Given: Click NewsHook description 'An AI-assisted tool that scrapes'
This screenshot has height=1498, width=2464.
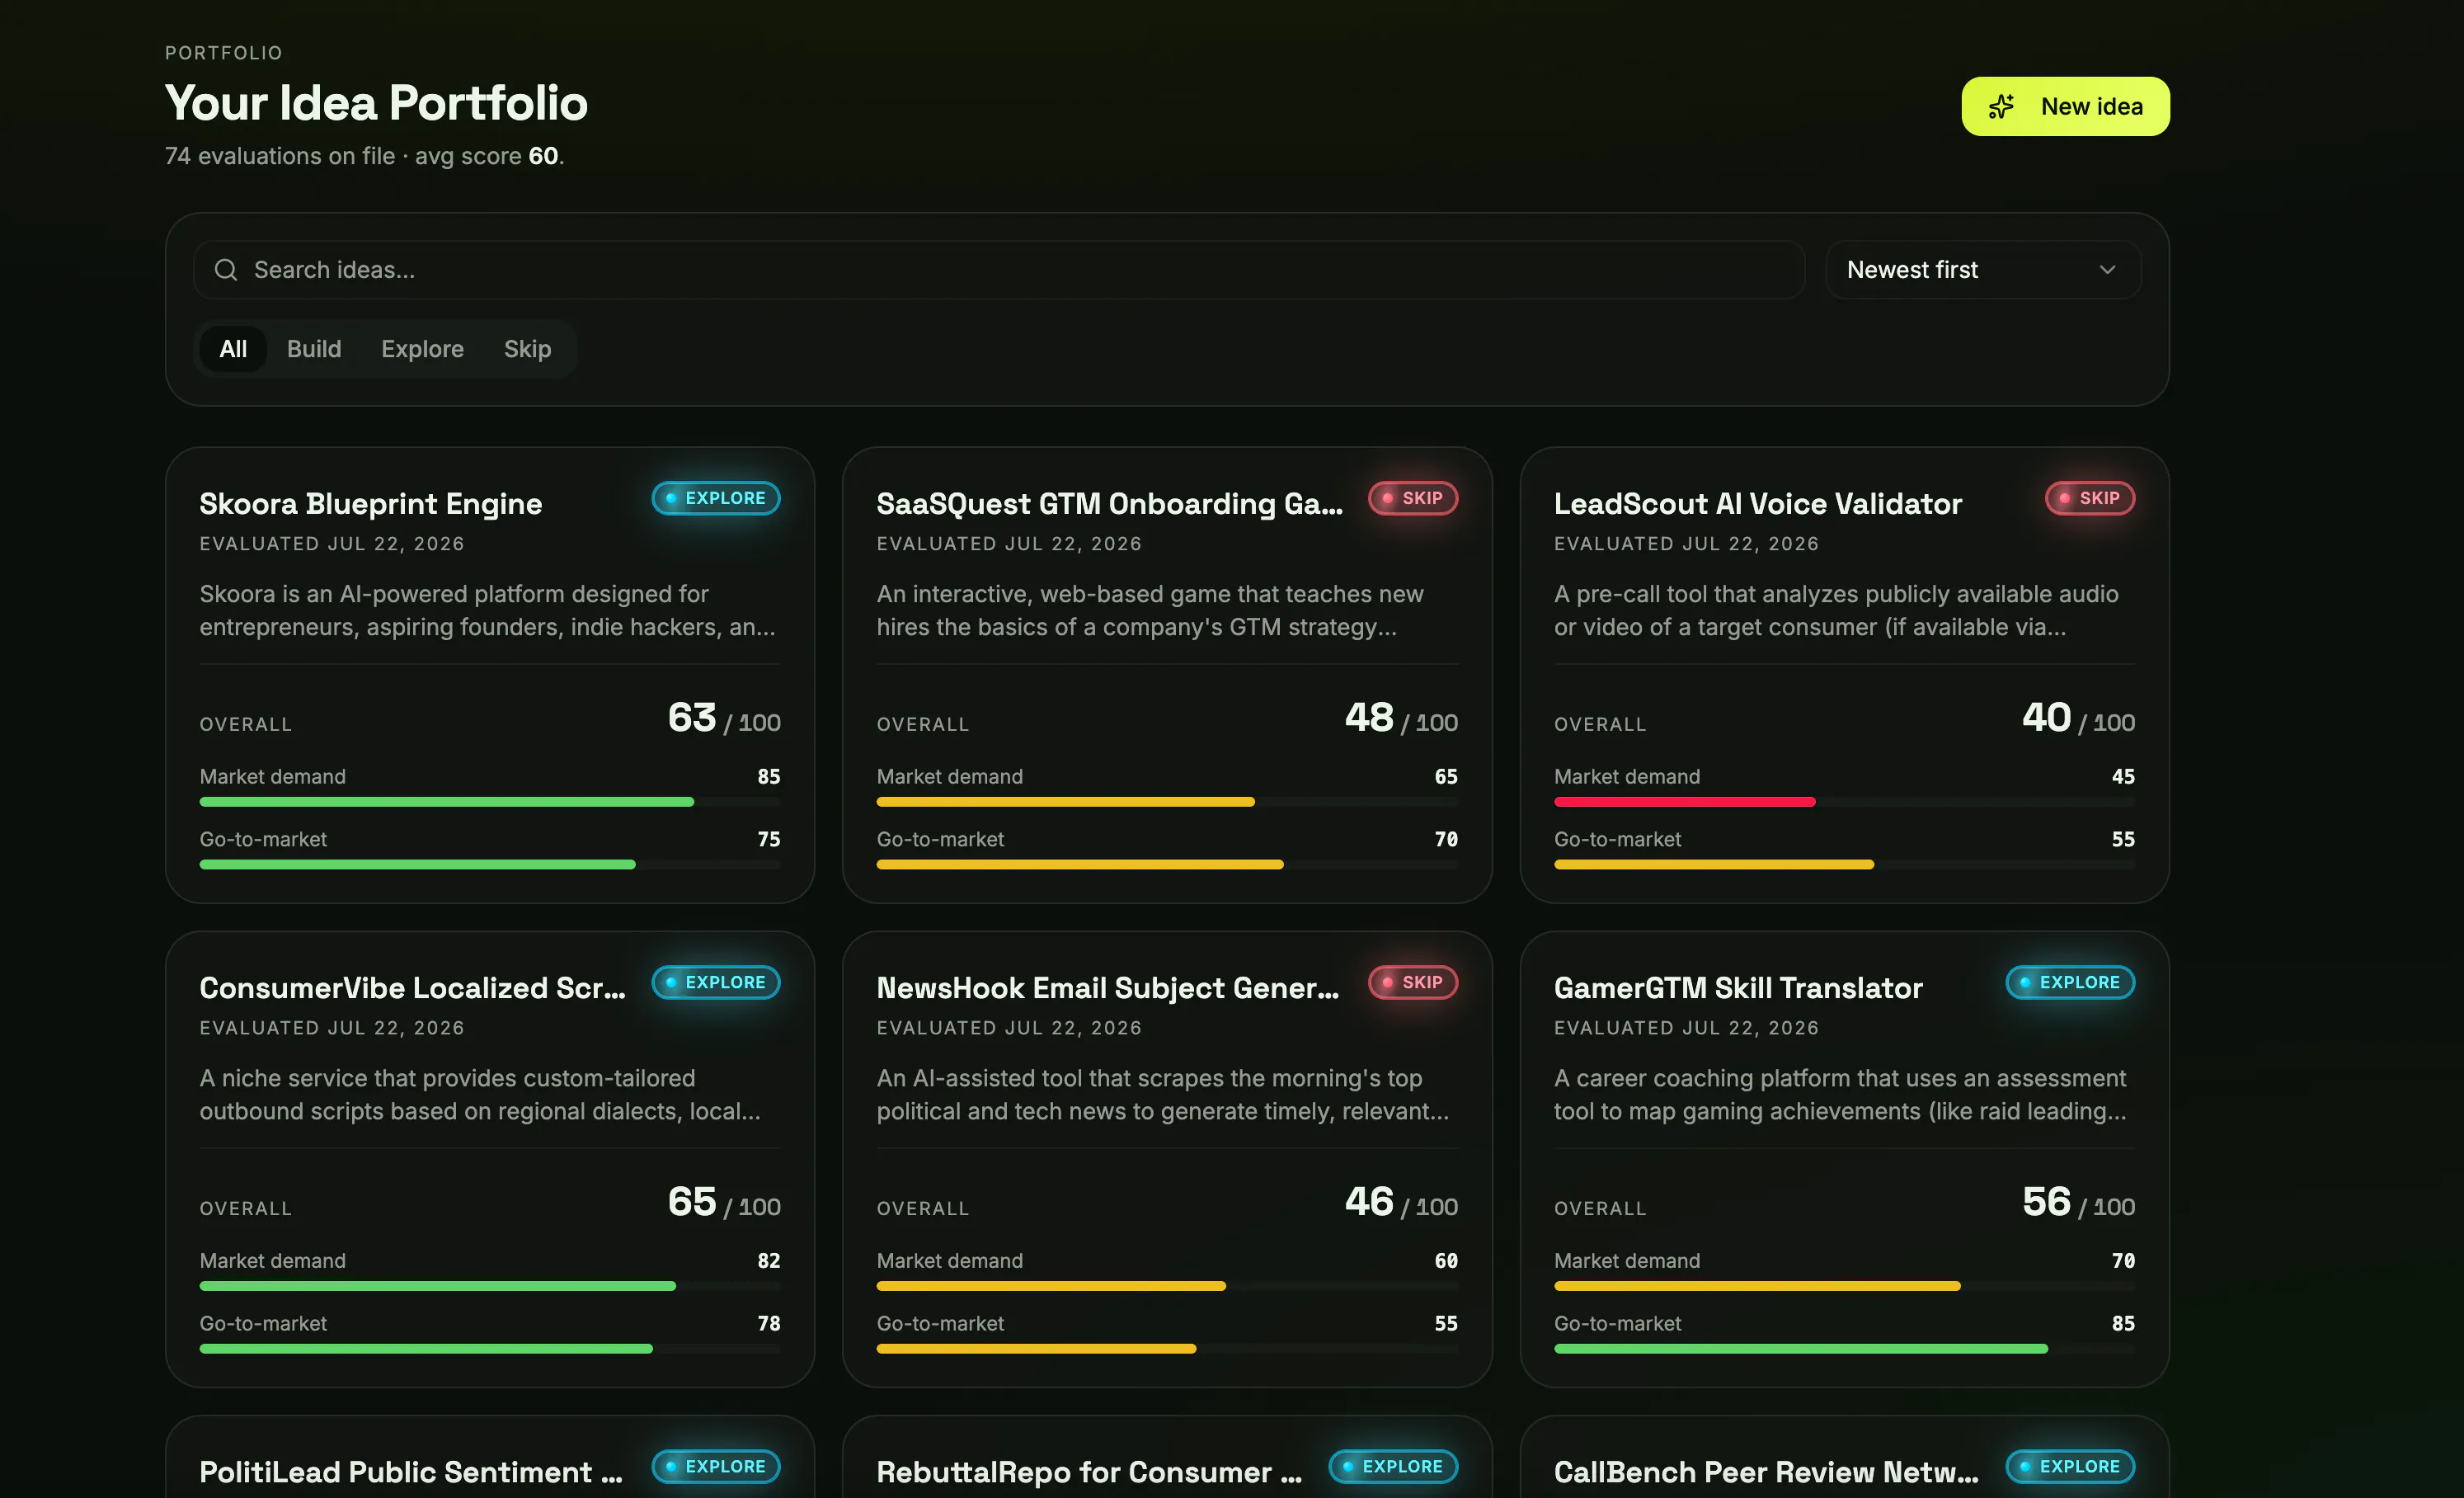Looking at the screenshot, I should pos(1163,1094).
